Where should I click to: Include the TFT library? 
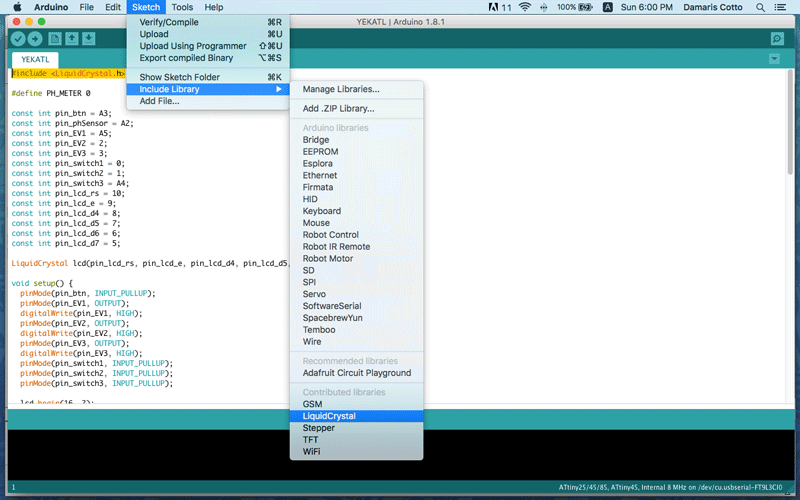[356, 440]
